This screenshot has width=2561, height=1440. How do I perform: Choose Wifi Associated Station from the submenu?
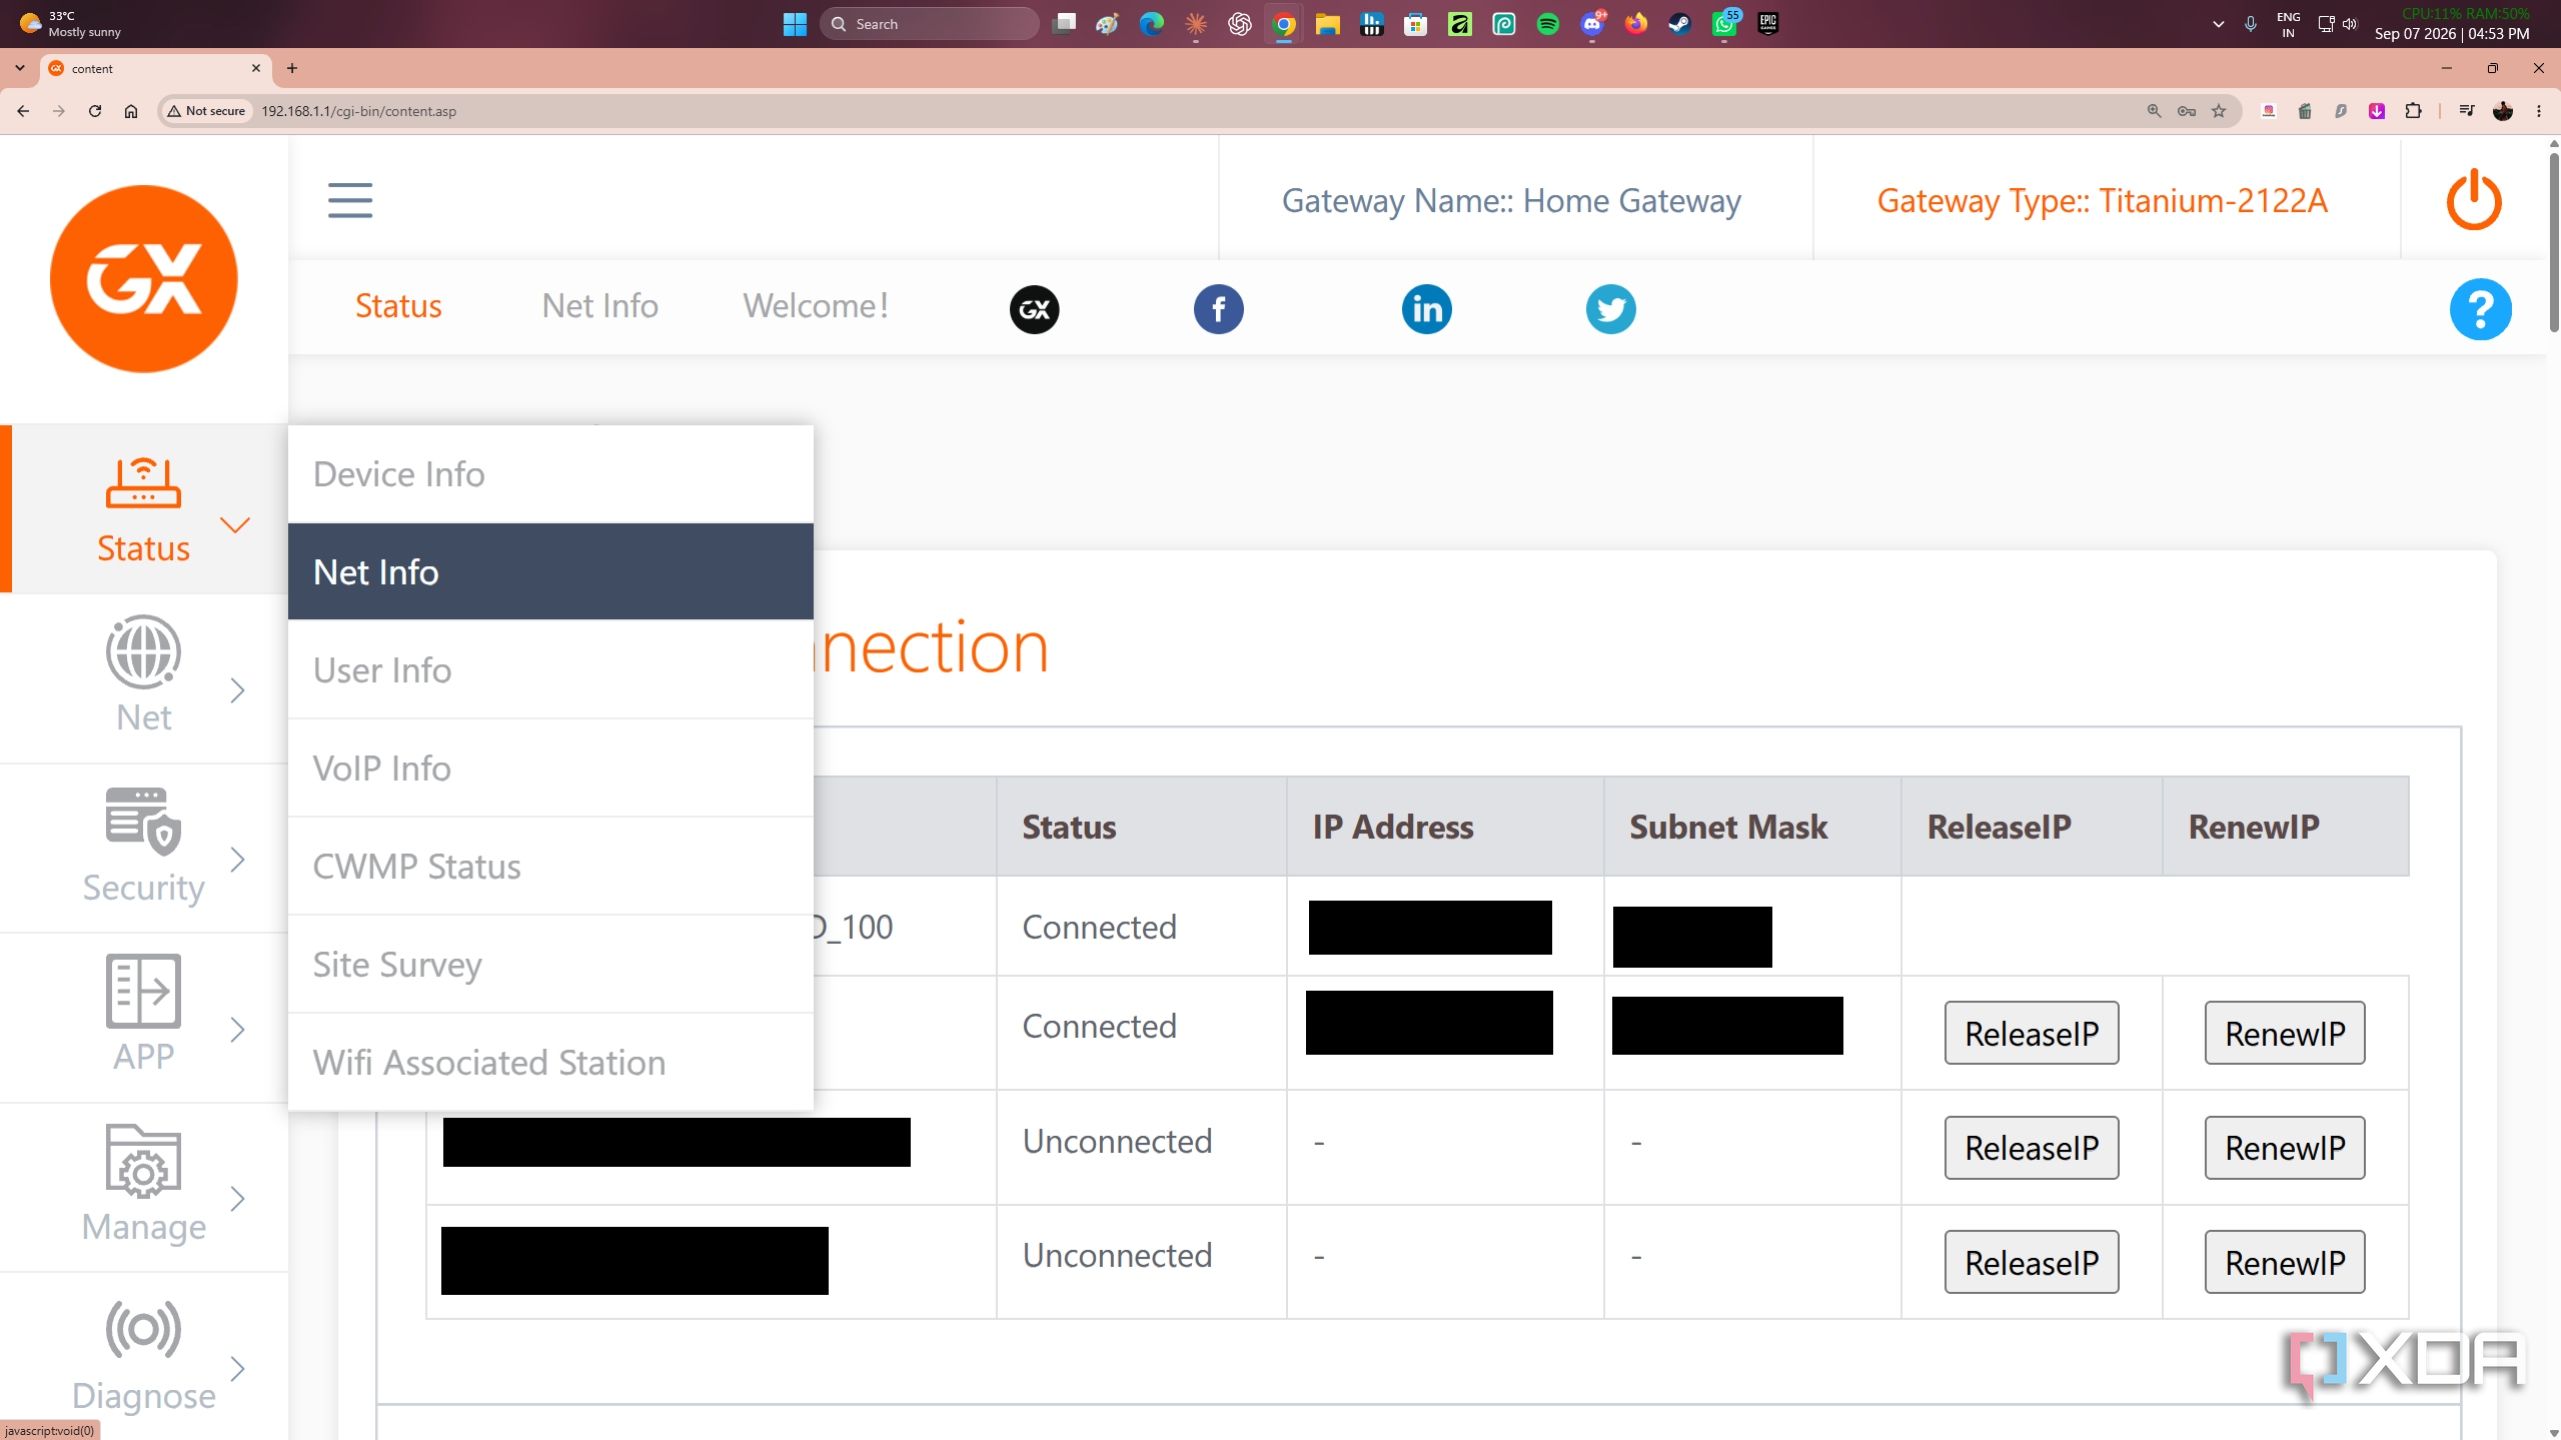[x=550, y=1062]
